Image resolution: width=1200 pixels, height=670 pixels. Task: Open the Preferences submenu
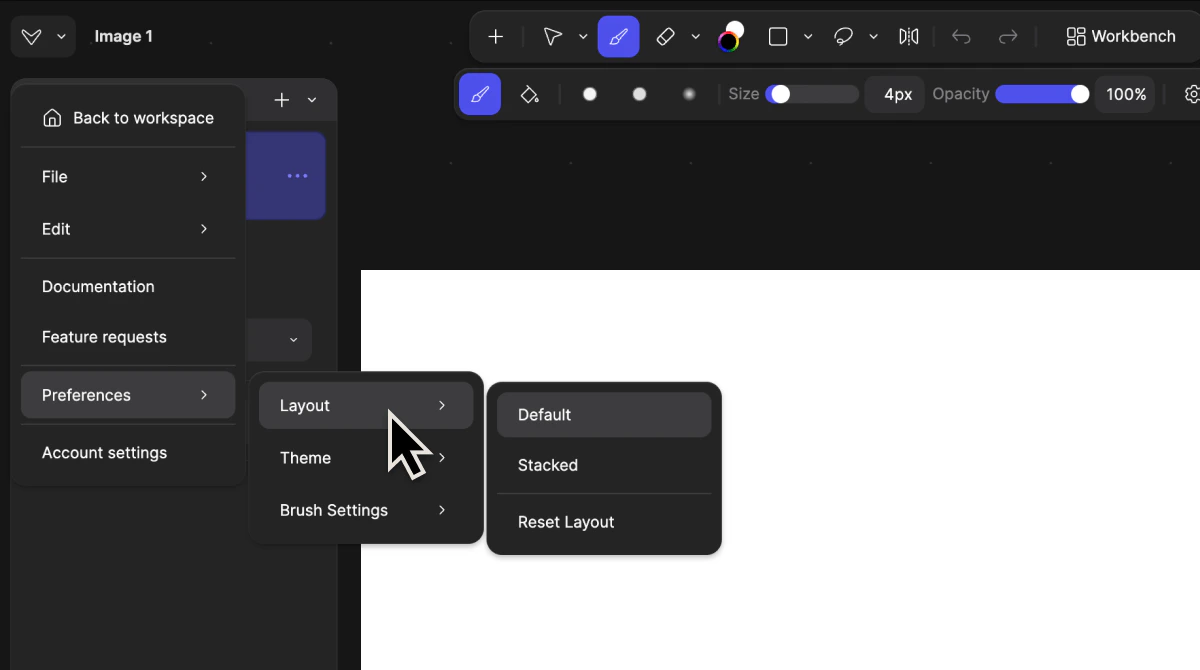(x=128, y=395)
